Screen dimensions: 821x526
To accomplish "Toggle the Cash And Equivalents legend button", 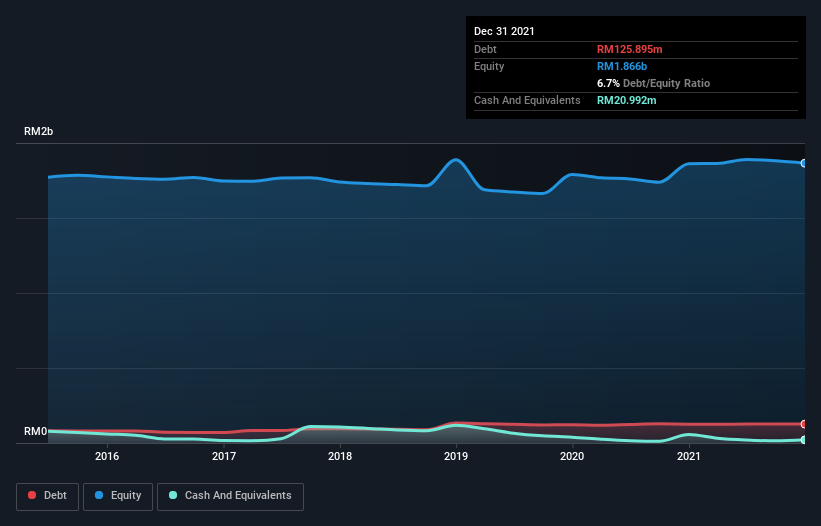I will [230, 496].
